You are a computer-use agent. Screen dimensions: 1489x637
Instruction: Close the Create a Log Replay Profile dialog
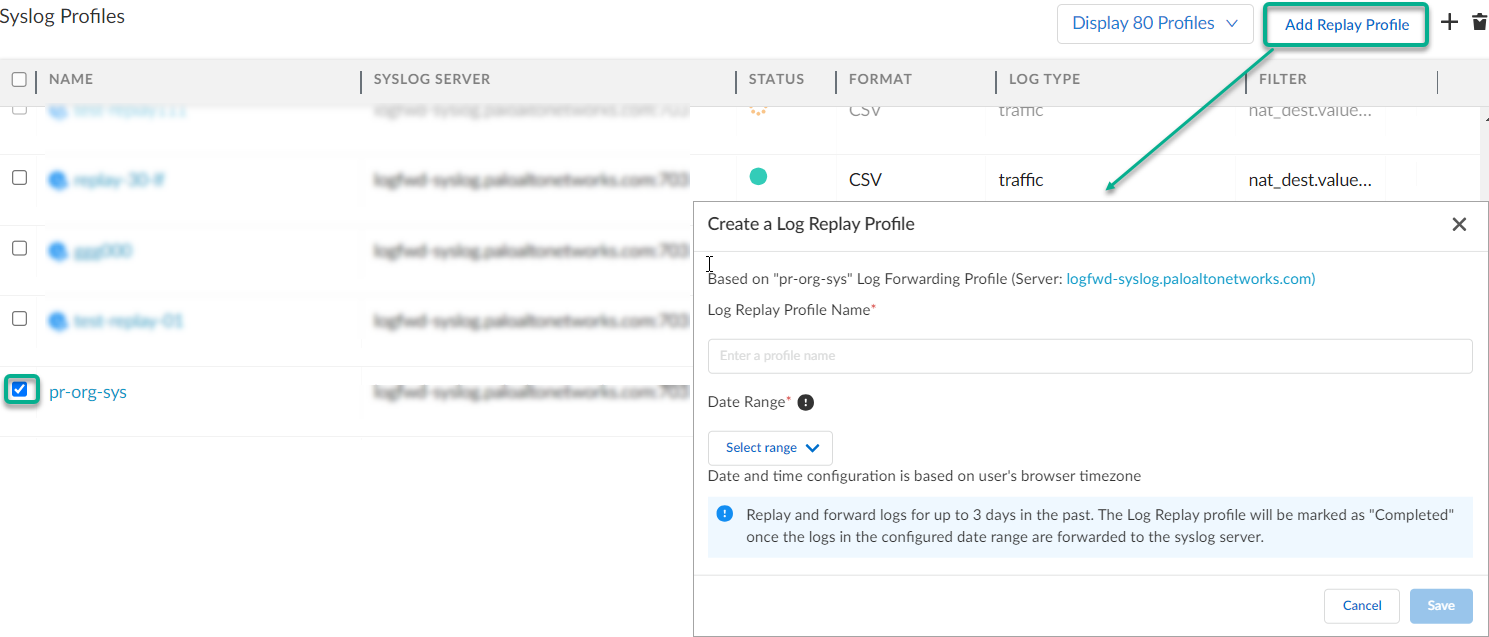pyautogui.click(x=1459, y=225)
